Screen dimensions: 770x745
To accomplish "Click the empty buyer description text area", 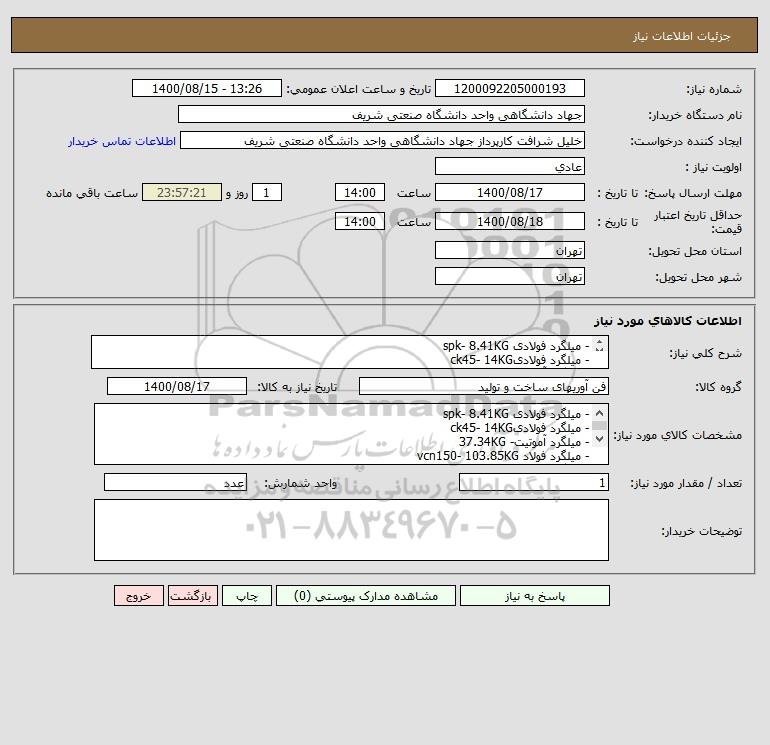I will 351,530.
